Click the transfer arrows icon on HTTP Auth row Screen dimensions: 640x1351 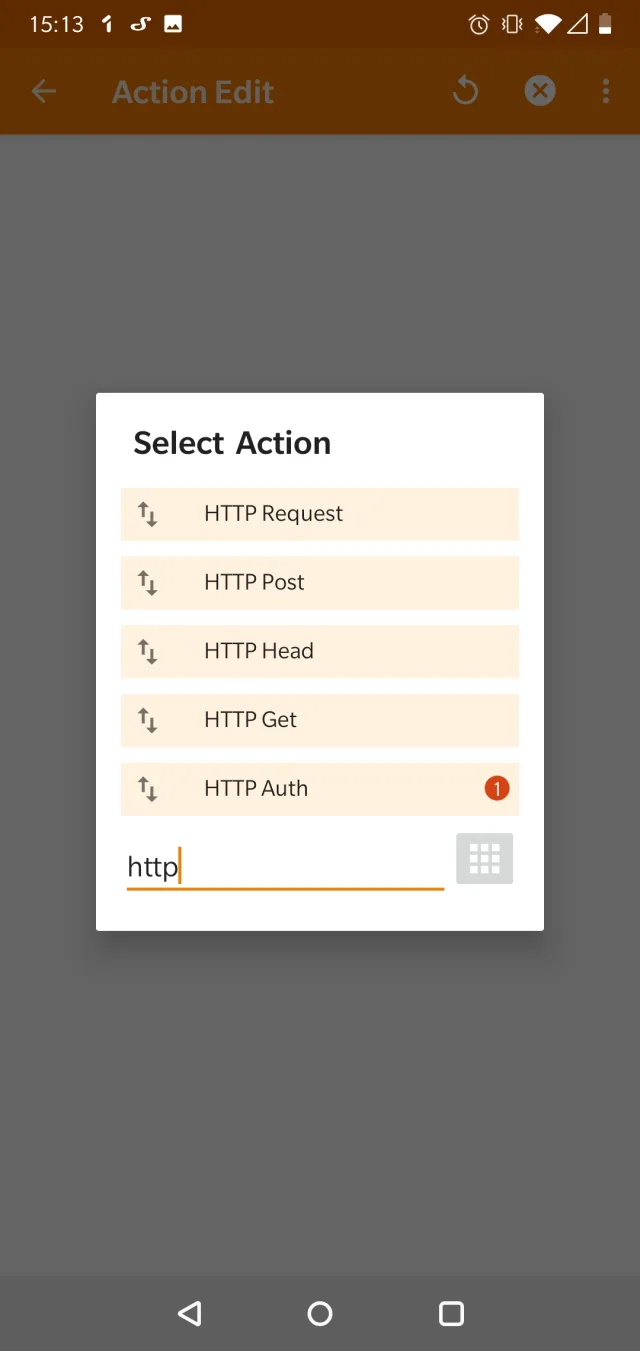(148, 789)
